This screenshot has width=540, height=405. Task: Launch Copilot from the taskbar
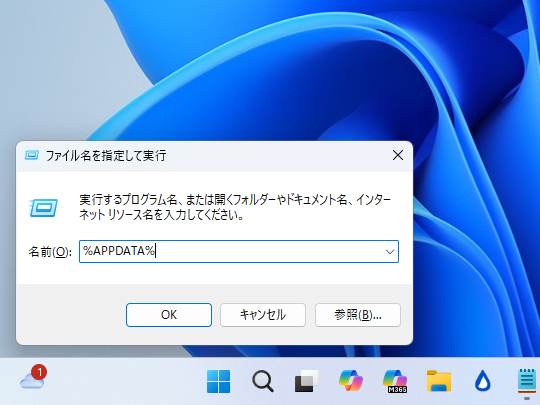(x=351, y=381)
